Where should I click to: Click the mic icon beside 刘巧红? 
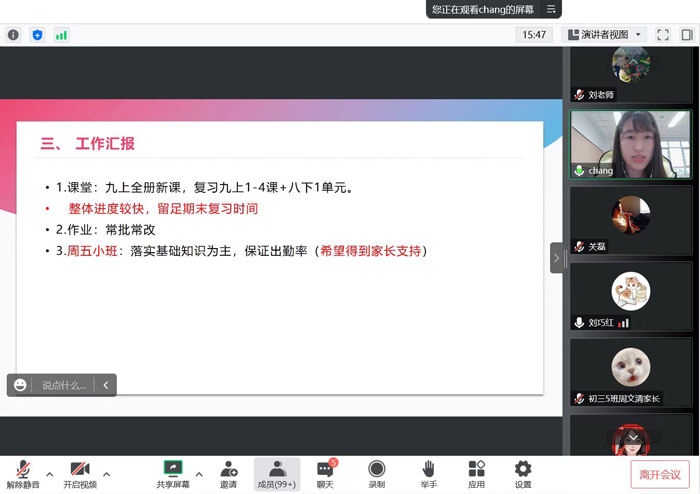(579, 322)
